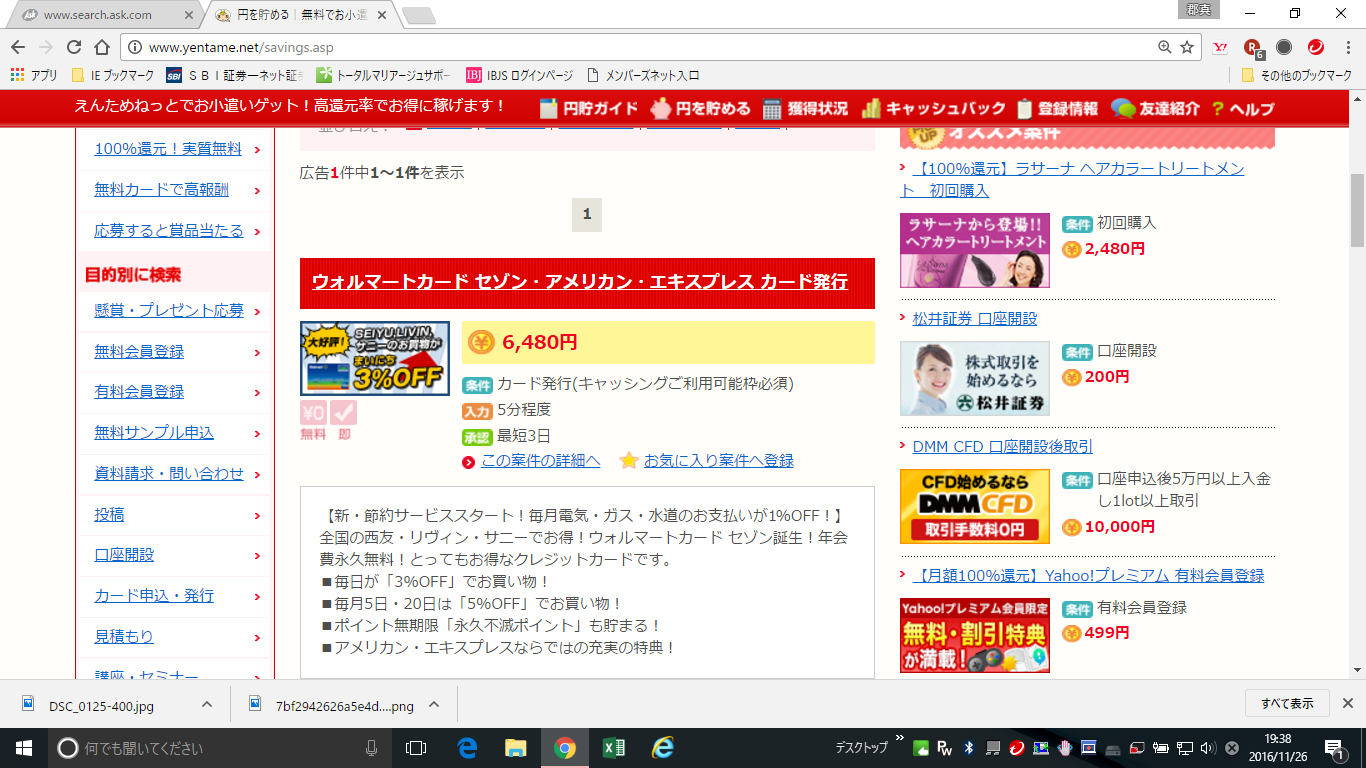Select 無料会員登録 category
This screenshot has height=768, width=1366.
(x=139, y=352)
